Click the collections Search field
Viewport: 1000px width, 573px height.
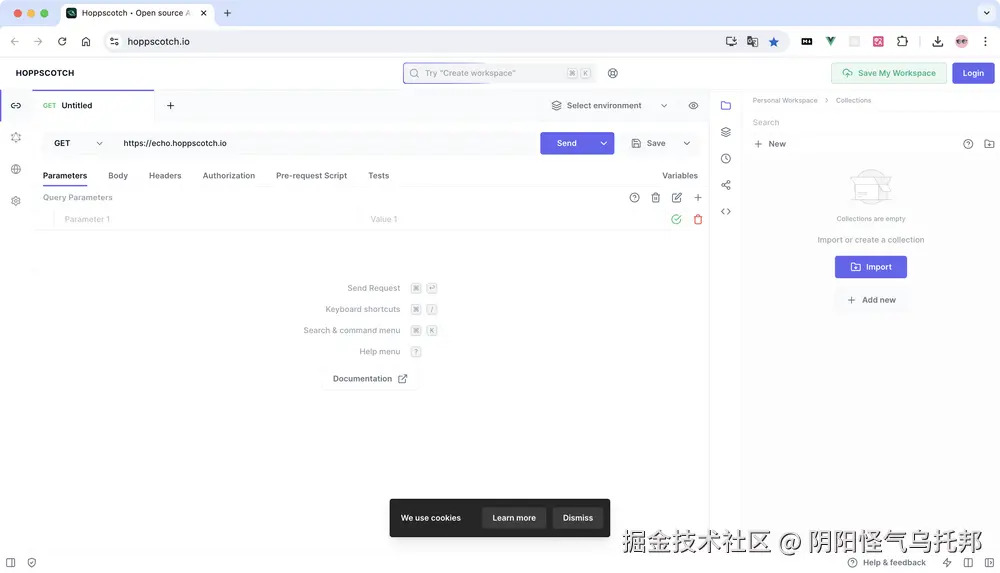click(x=871, y=123)
